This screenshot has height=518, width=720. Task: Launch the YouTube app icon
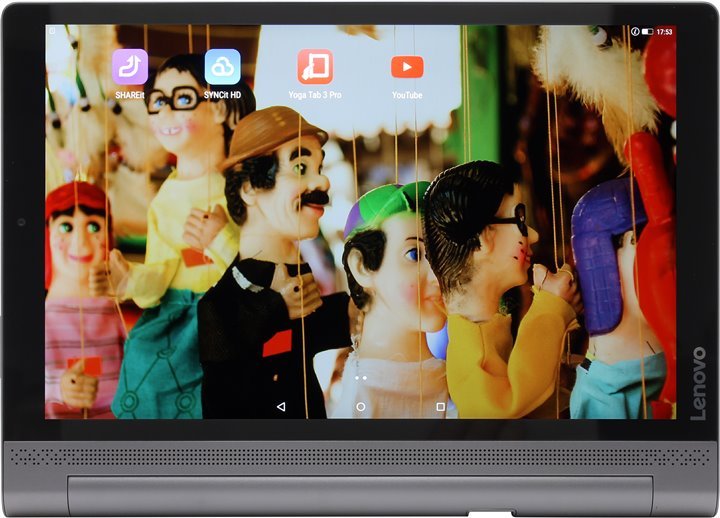(407, 67)
